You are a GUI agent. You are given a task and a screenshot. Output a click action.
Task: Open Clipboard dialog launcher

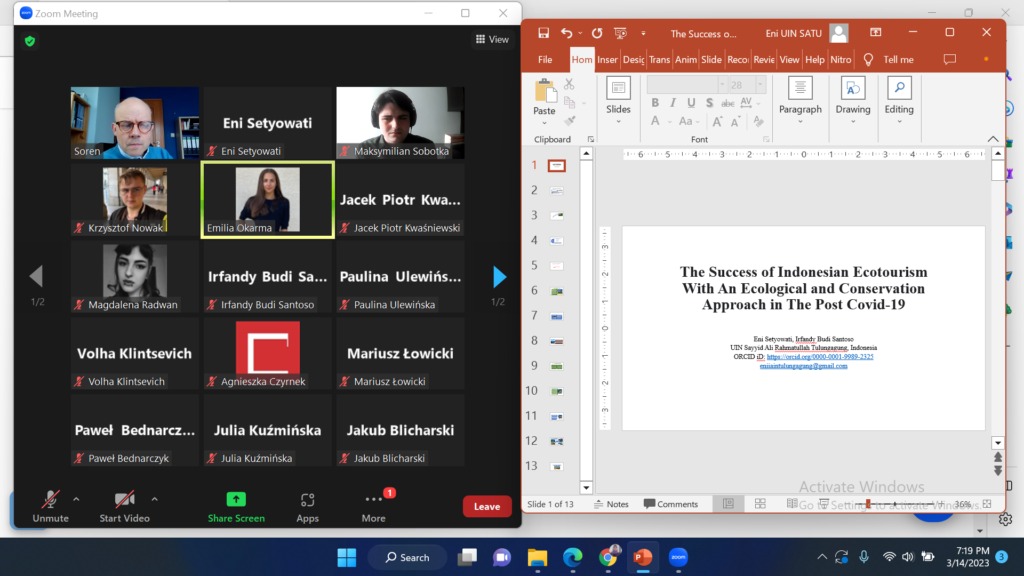590,139
